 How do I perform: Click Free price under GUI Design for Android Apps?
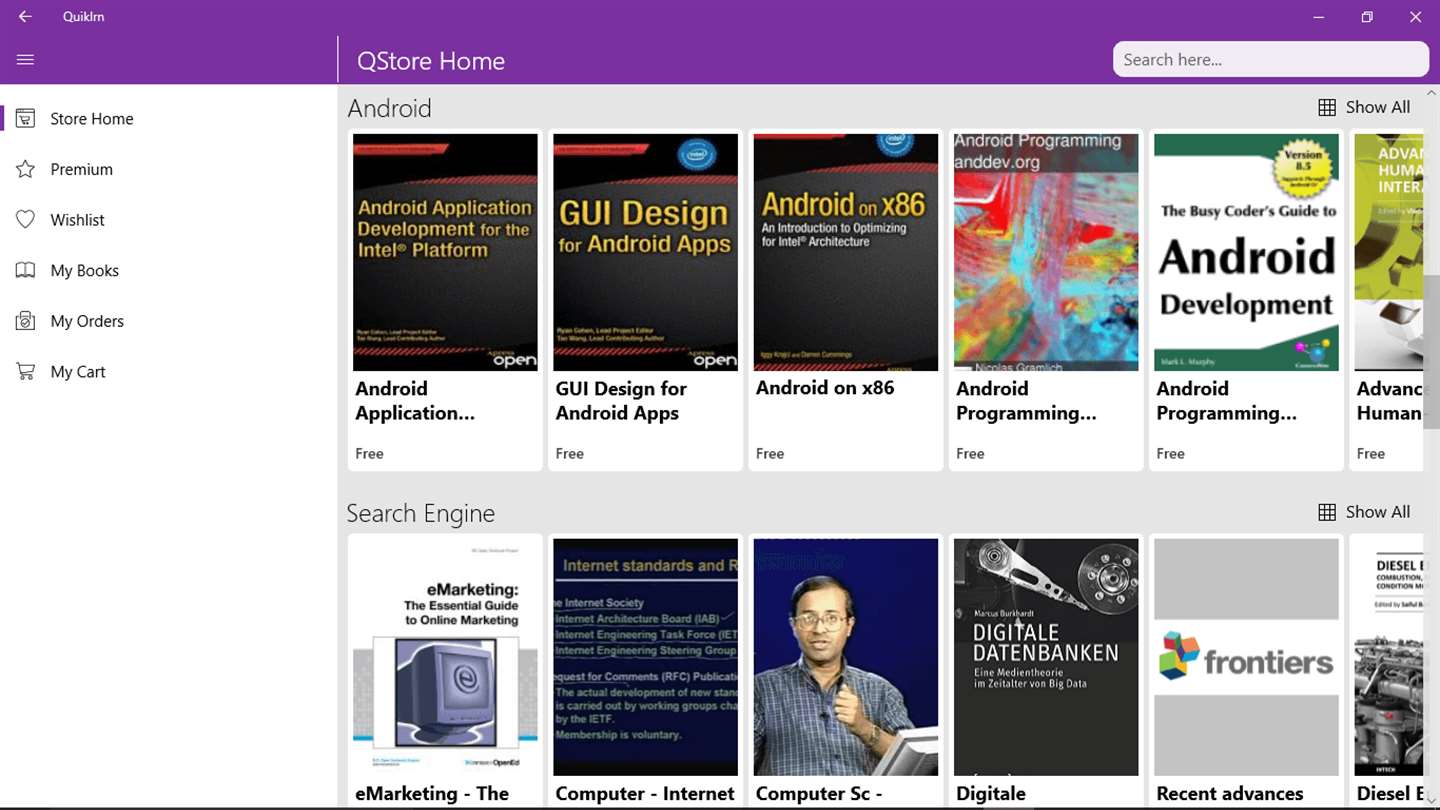pos(570,454)
